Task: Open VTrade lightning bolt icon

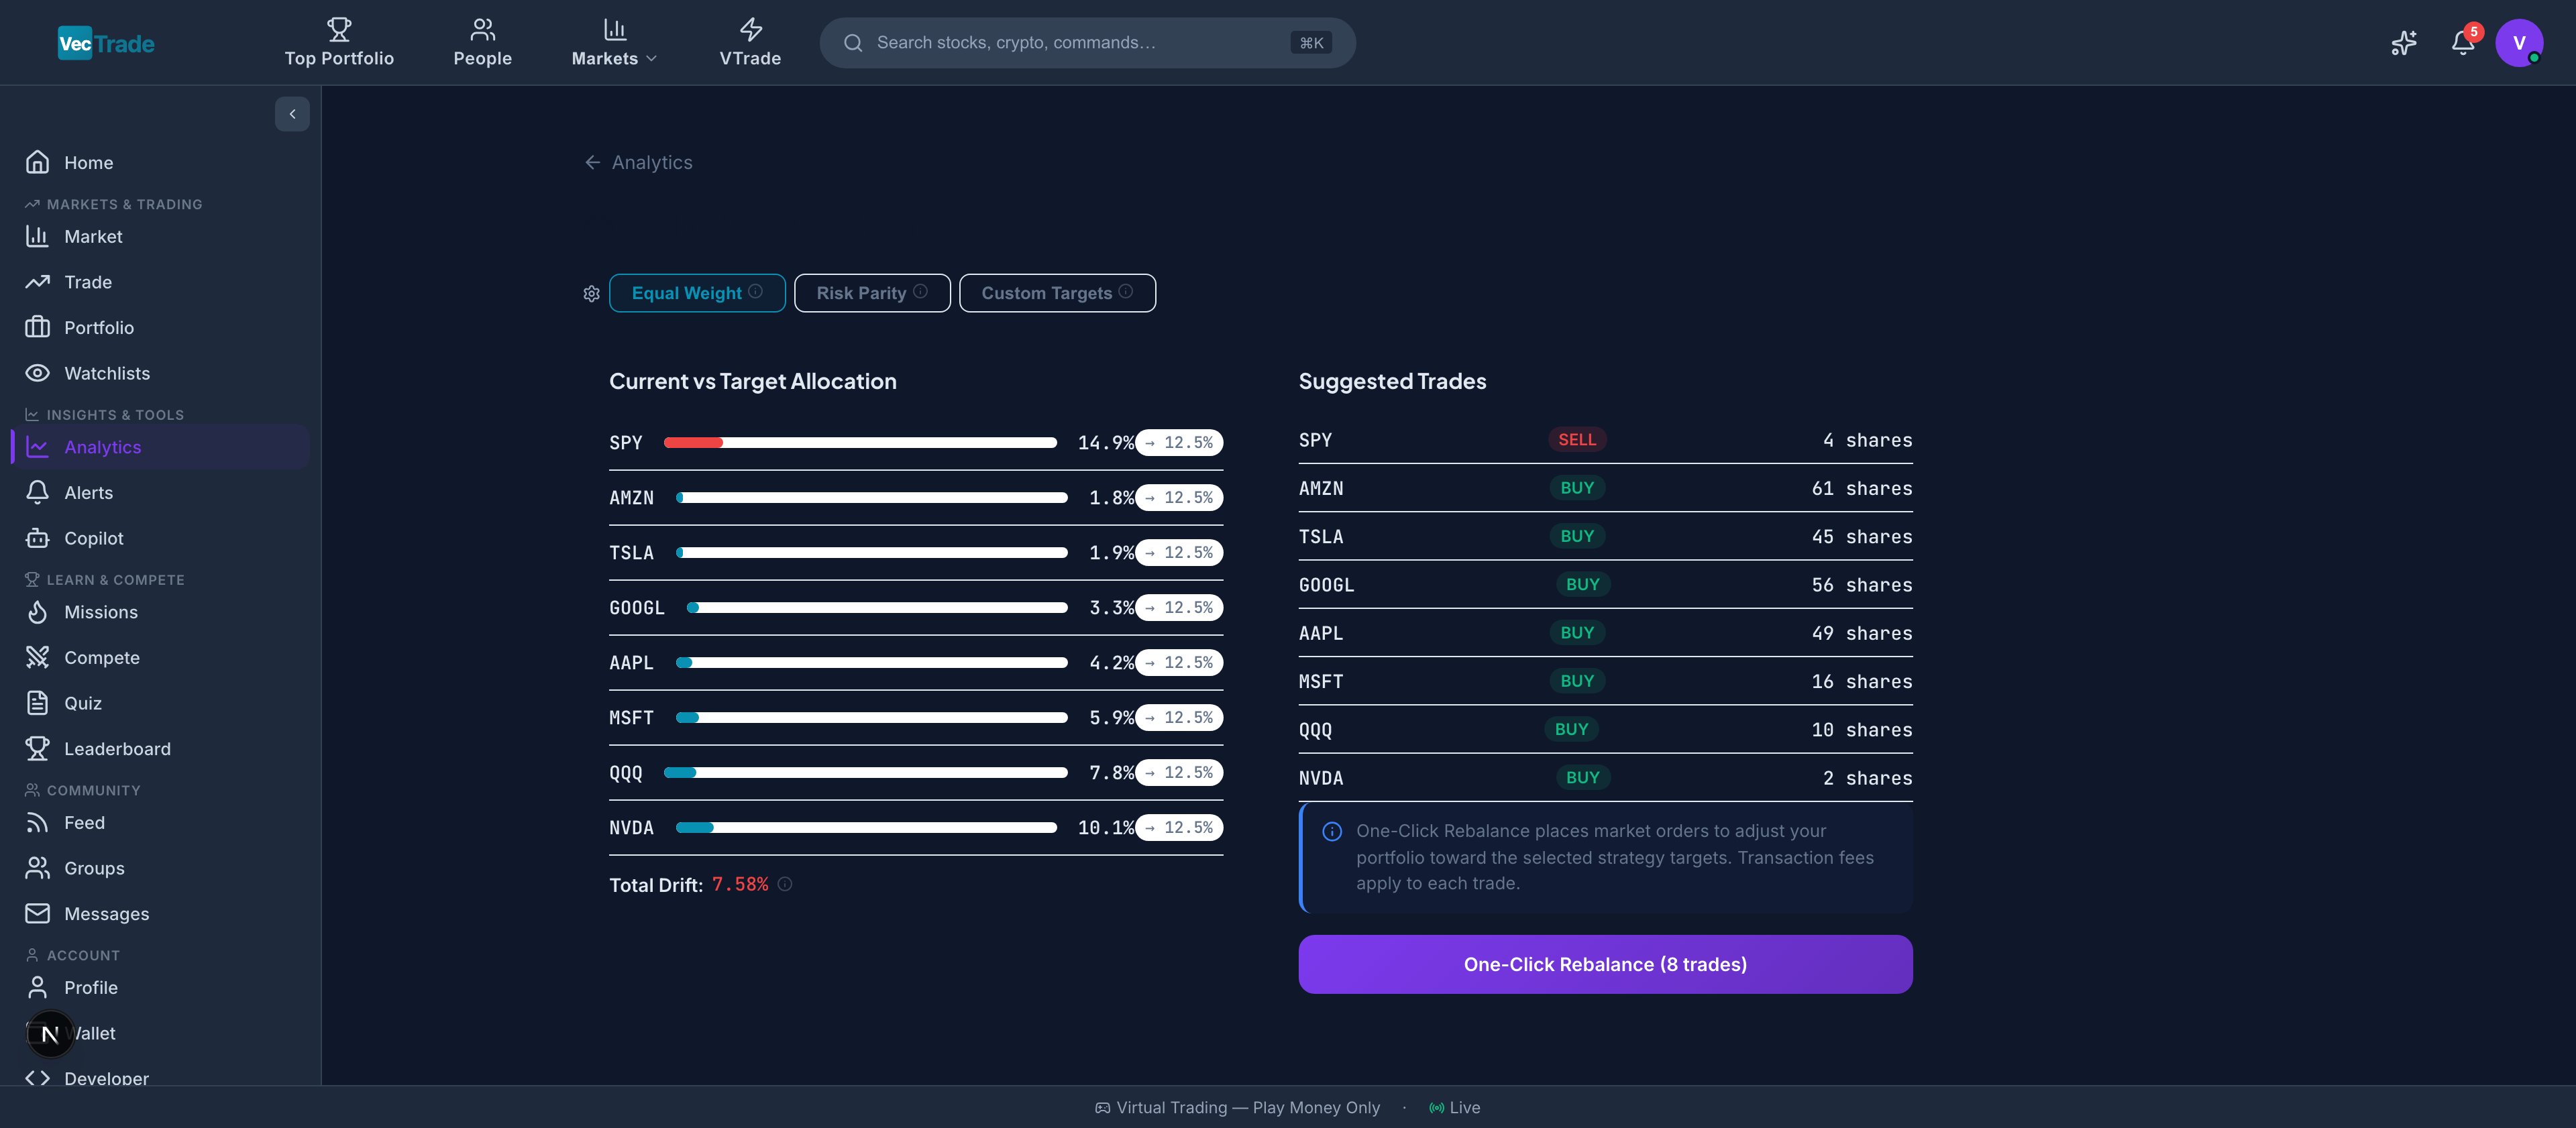Action: point(750,29)
